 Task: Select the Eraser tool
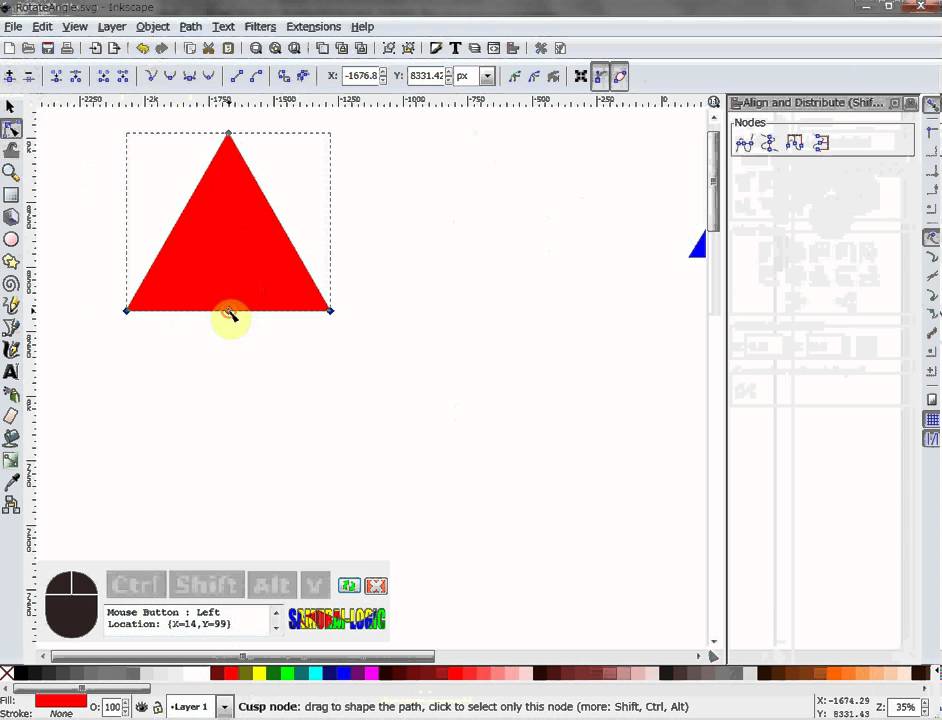[11, 416]
